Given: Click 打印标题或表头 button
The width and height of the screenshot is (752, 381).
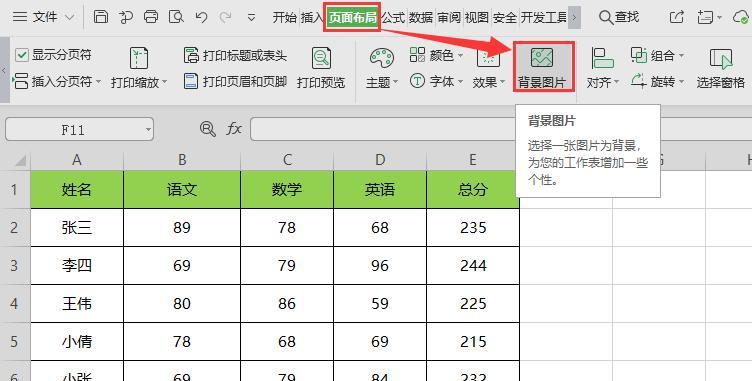Looking at the screenshot, I should [x=235, y=55].
